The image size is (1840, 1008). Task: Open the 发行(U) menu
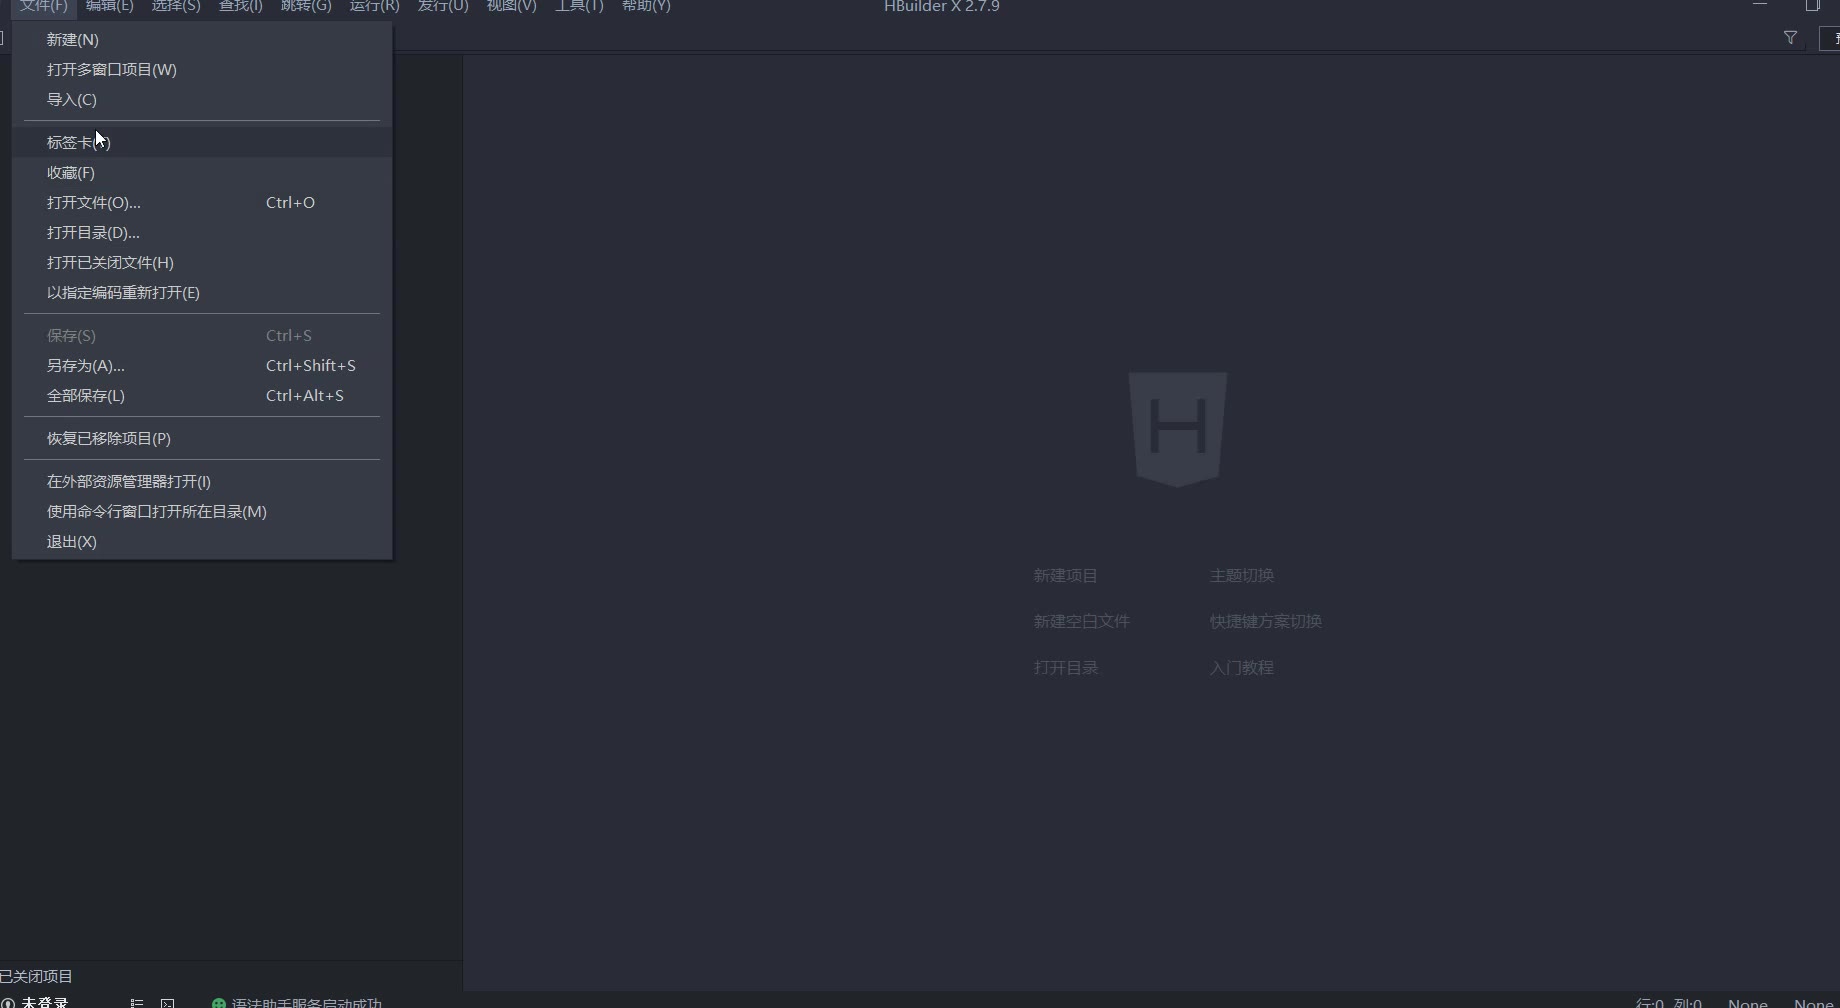[443, 6]
